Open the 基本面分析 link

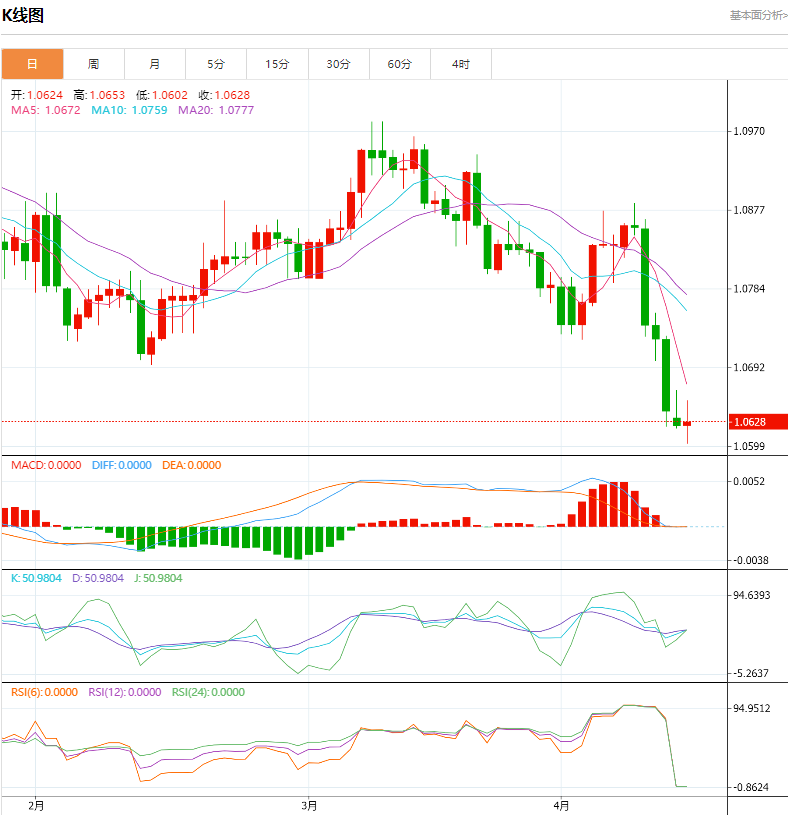[757, 15]
